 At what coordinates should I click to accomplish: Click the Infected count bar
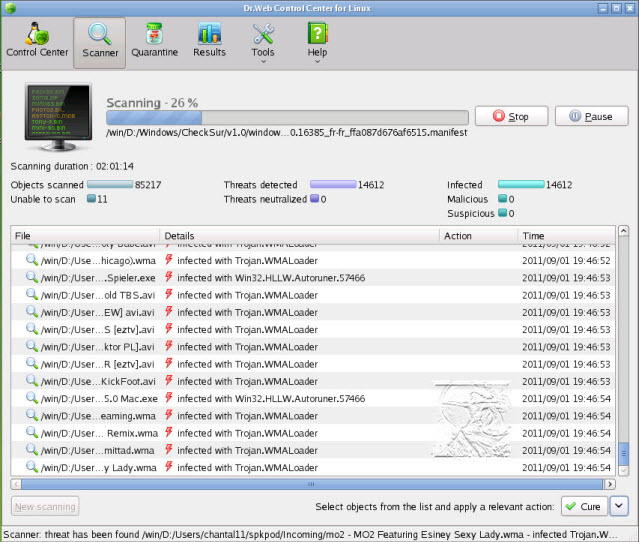pos(521,184)
